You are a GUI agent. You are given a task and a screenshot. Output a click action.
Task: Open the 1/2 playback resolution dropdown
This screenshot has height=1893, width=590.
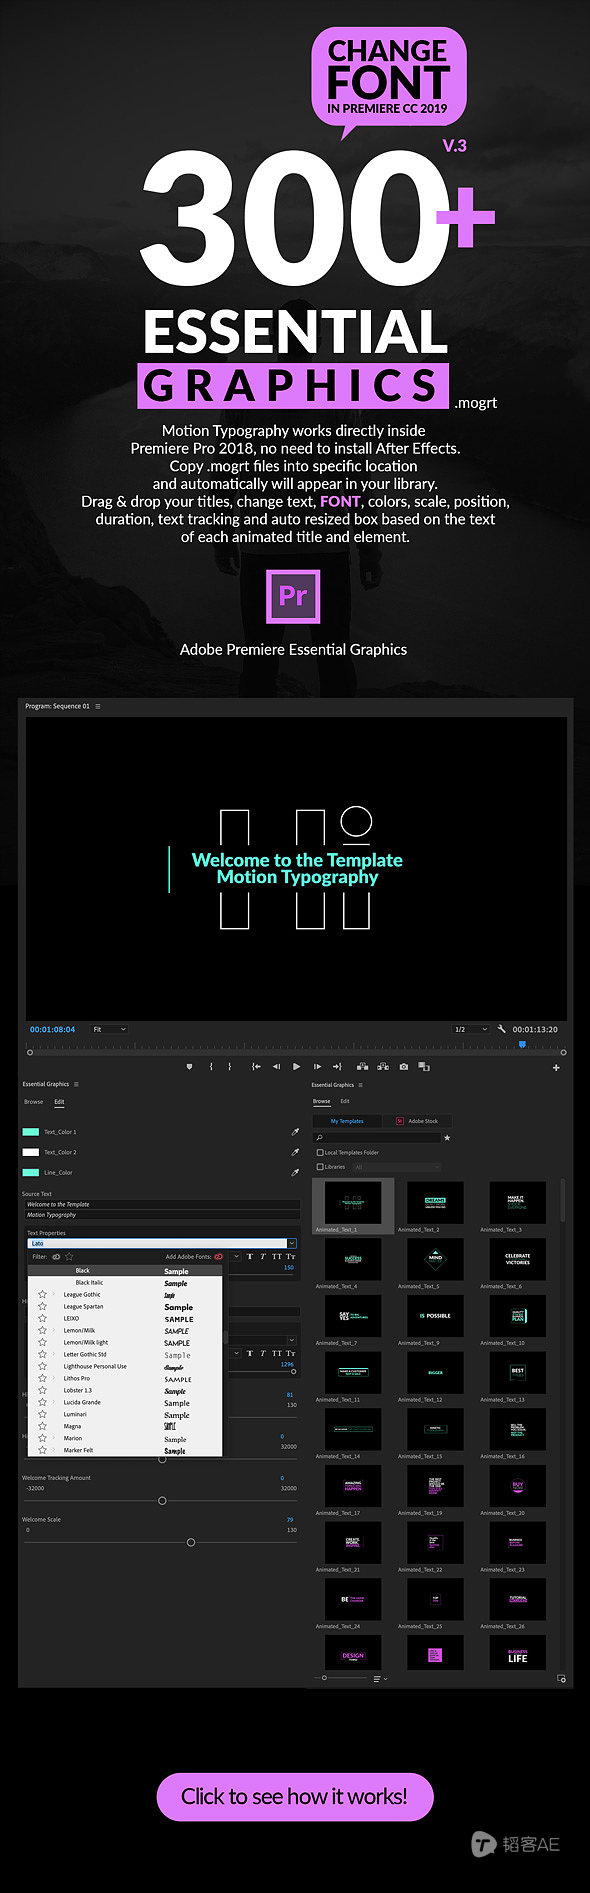(470, 1029)
